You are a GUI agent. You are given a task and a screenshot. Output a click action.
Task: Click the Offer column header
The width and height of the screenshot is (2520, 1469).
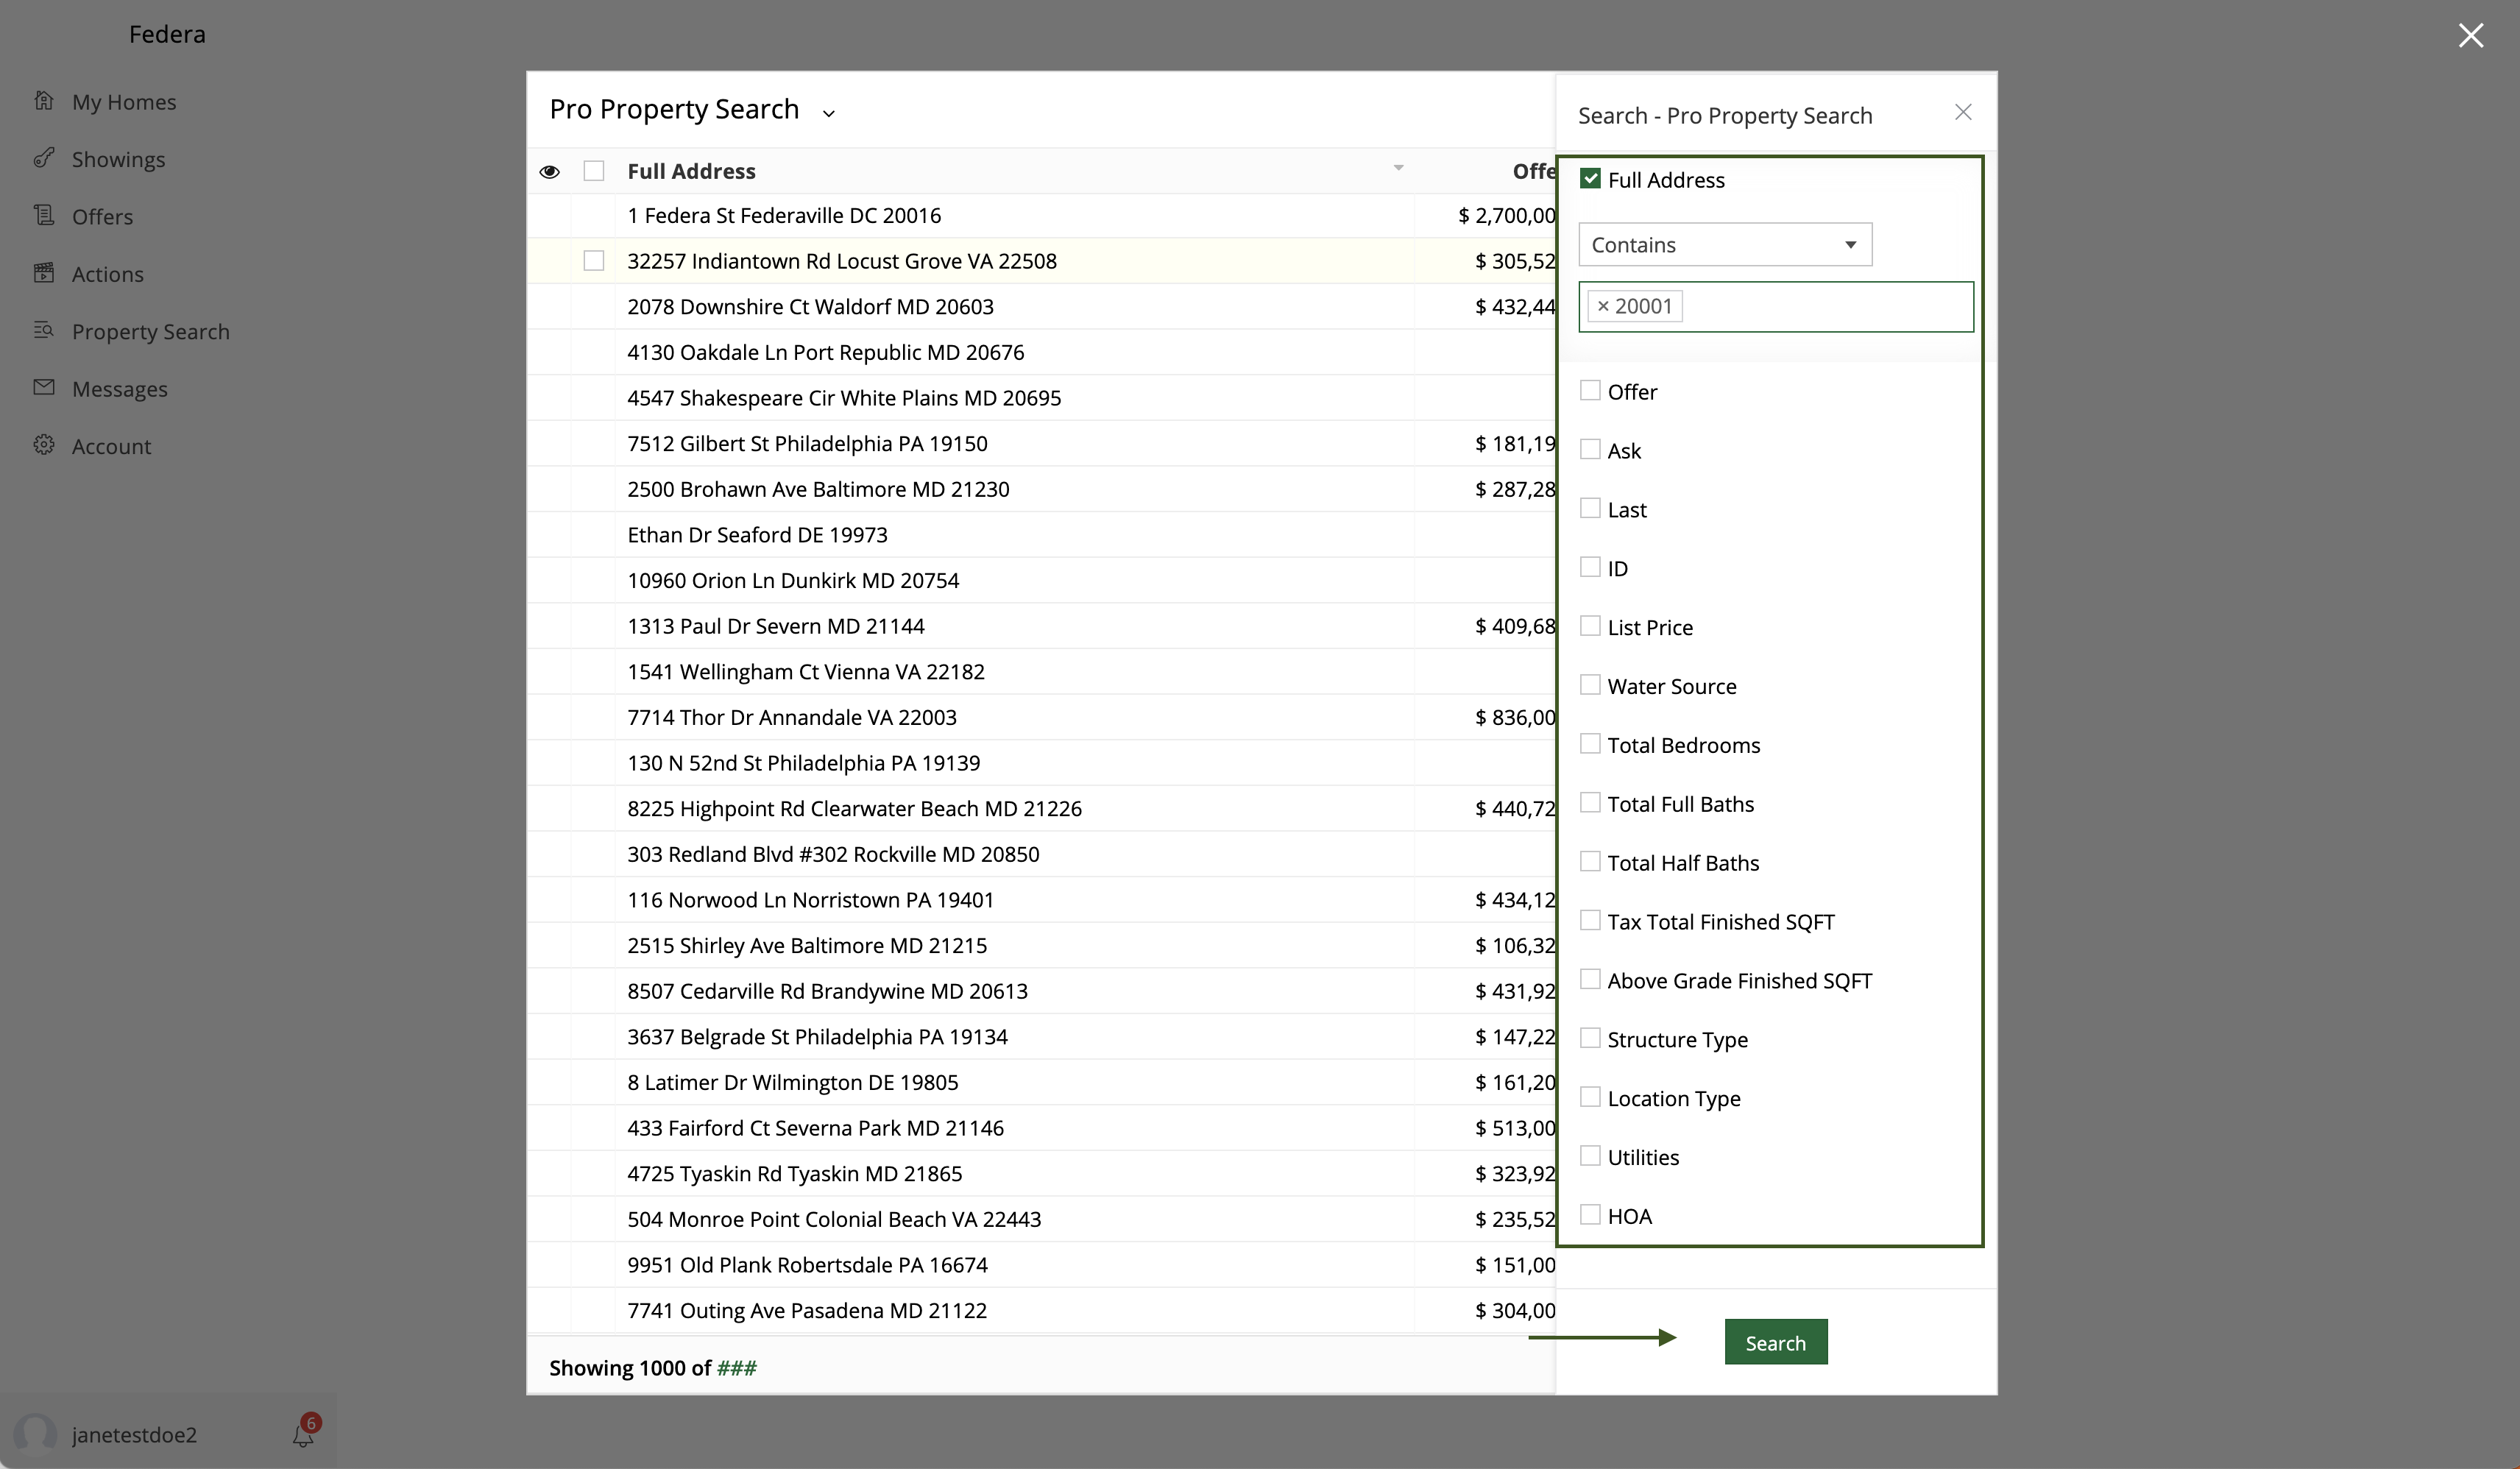1534,171
